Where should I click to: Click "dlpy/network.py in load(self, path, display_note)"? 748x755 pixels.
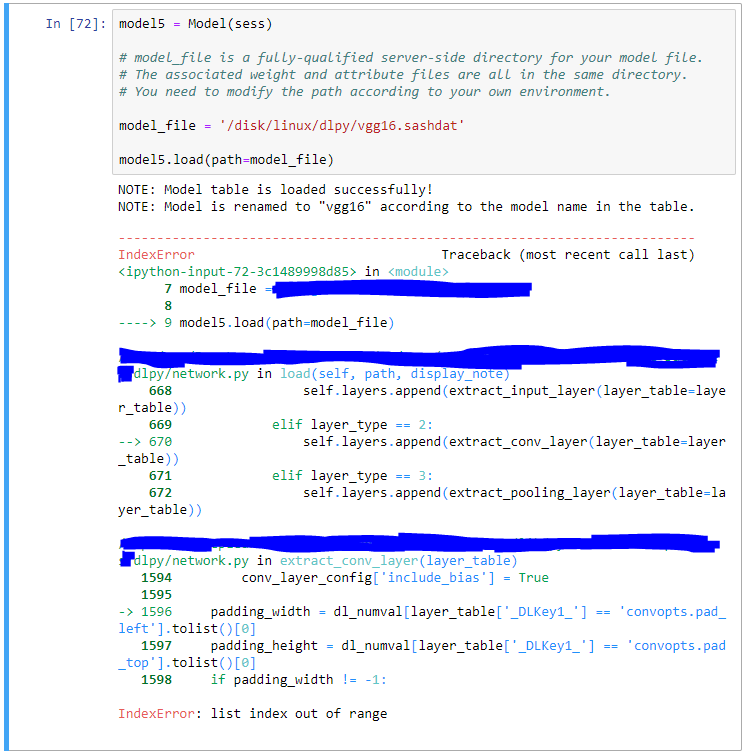(x=321, y=374)
